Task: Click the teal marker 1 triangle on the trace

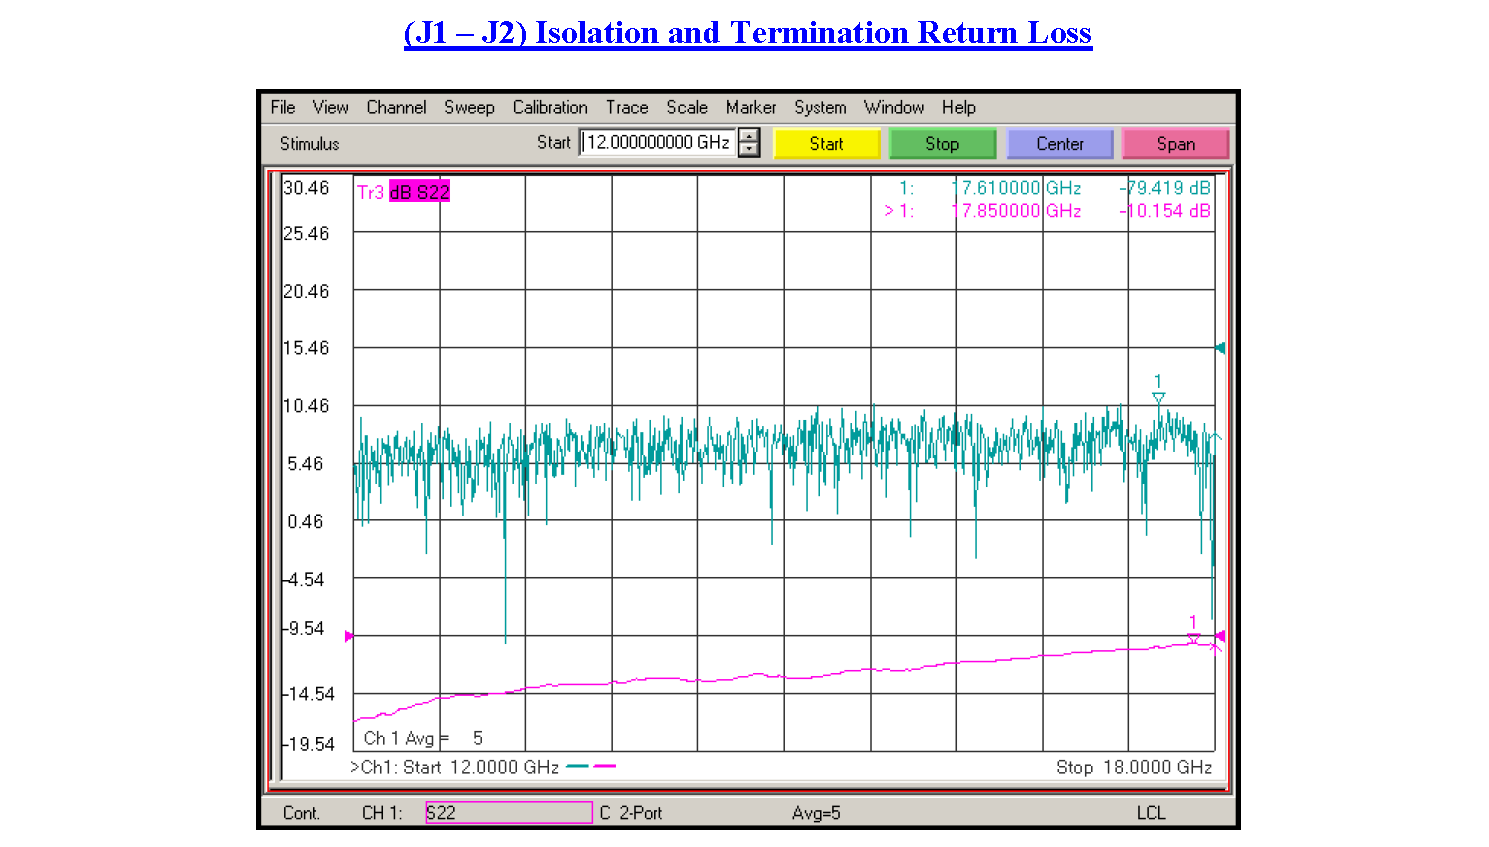Action: coord(1158,398)
